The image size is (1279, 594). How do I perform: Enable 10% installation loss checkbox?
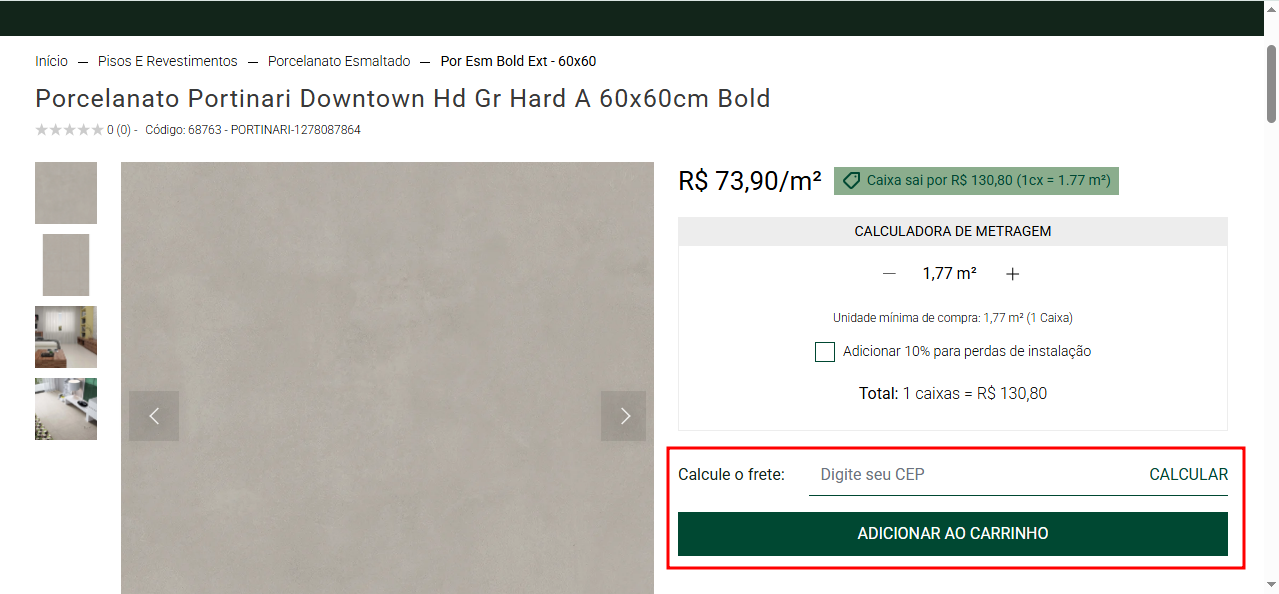coord(825,352)
